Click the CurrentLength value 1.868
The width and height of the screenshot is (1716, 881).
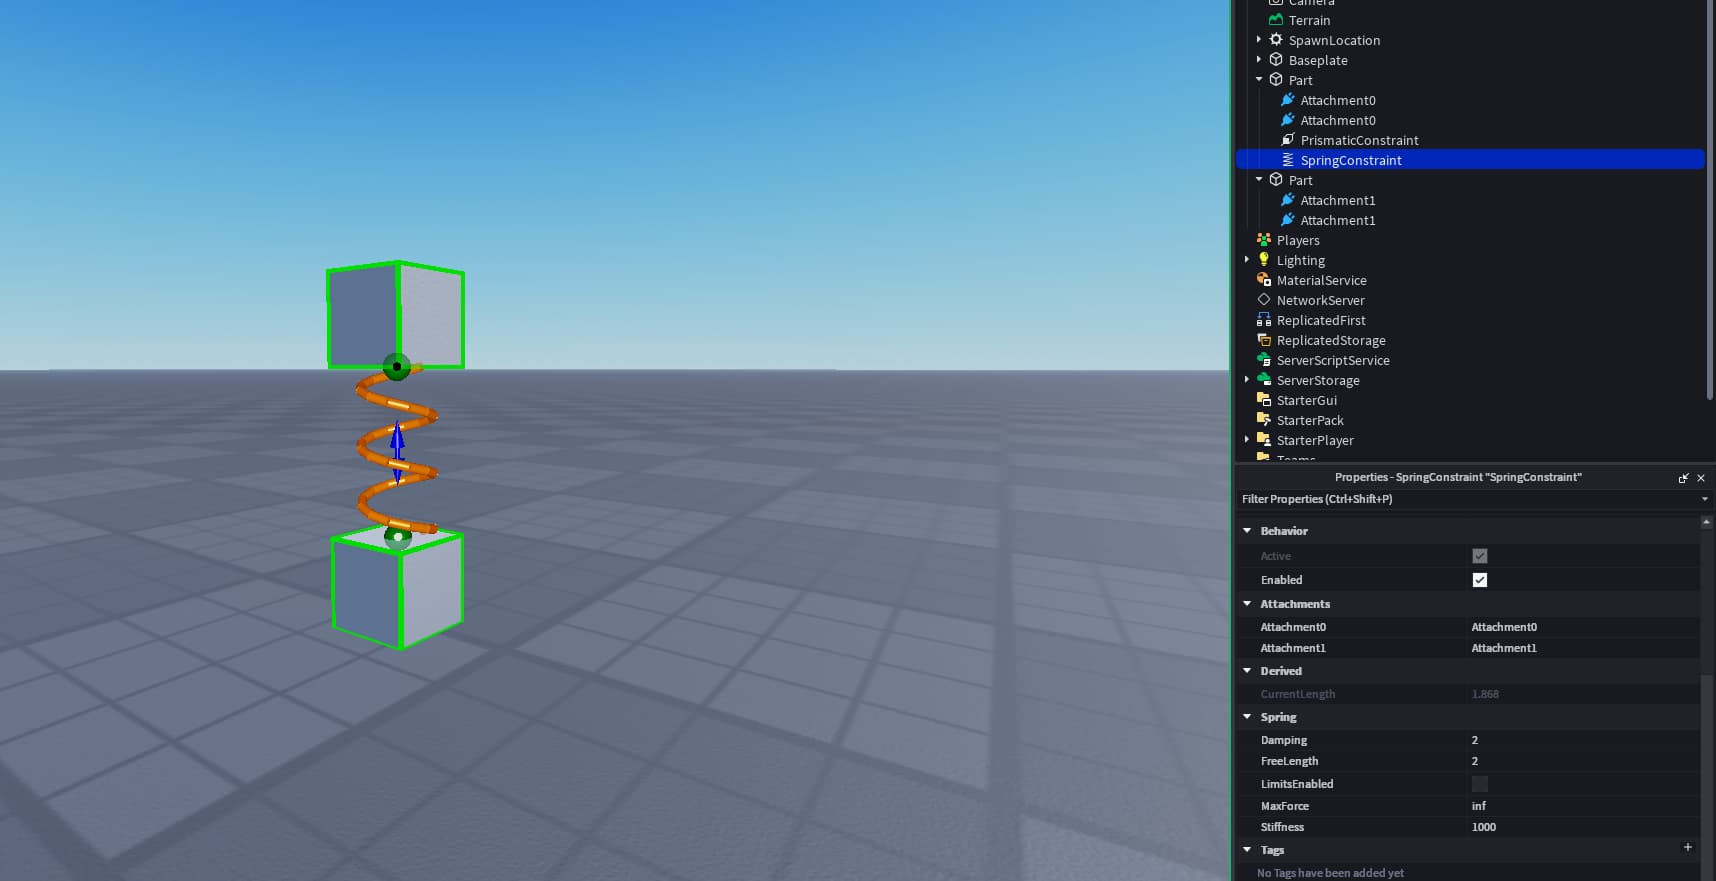(x=1485, y=694)
